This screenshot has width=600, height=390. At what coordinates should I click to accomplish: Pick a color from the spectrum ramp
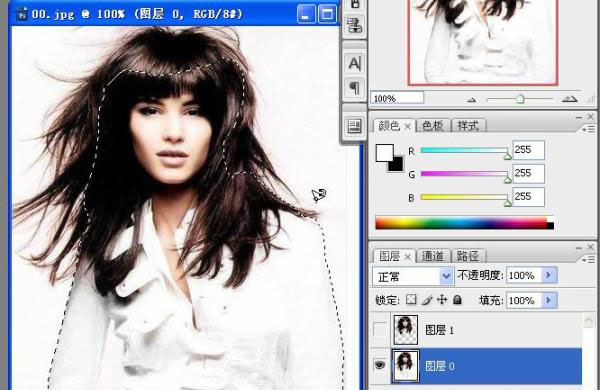(x=465, y=223)
